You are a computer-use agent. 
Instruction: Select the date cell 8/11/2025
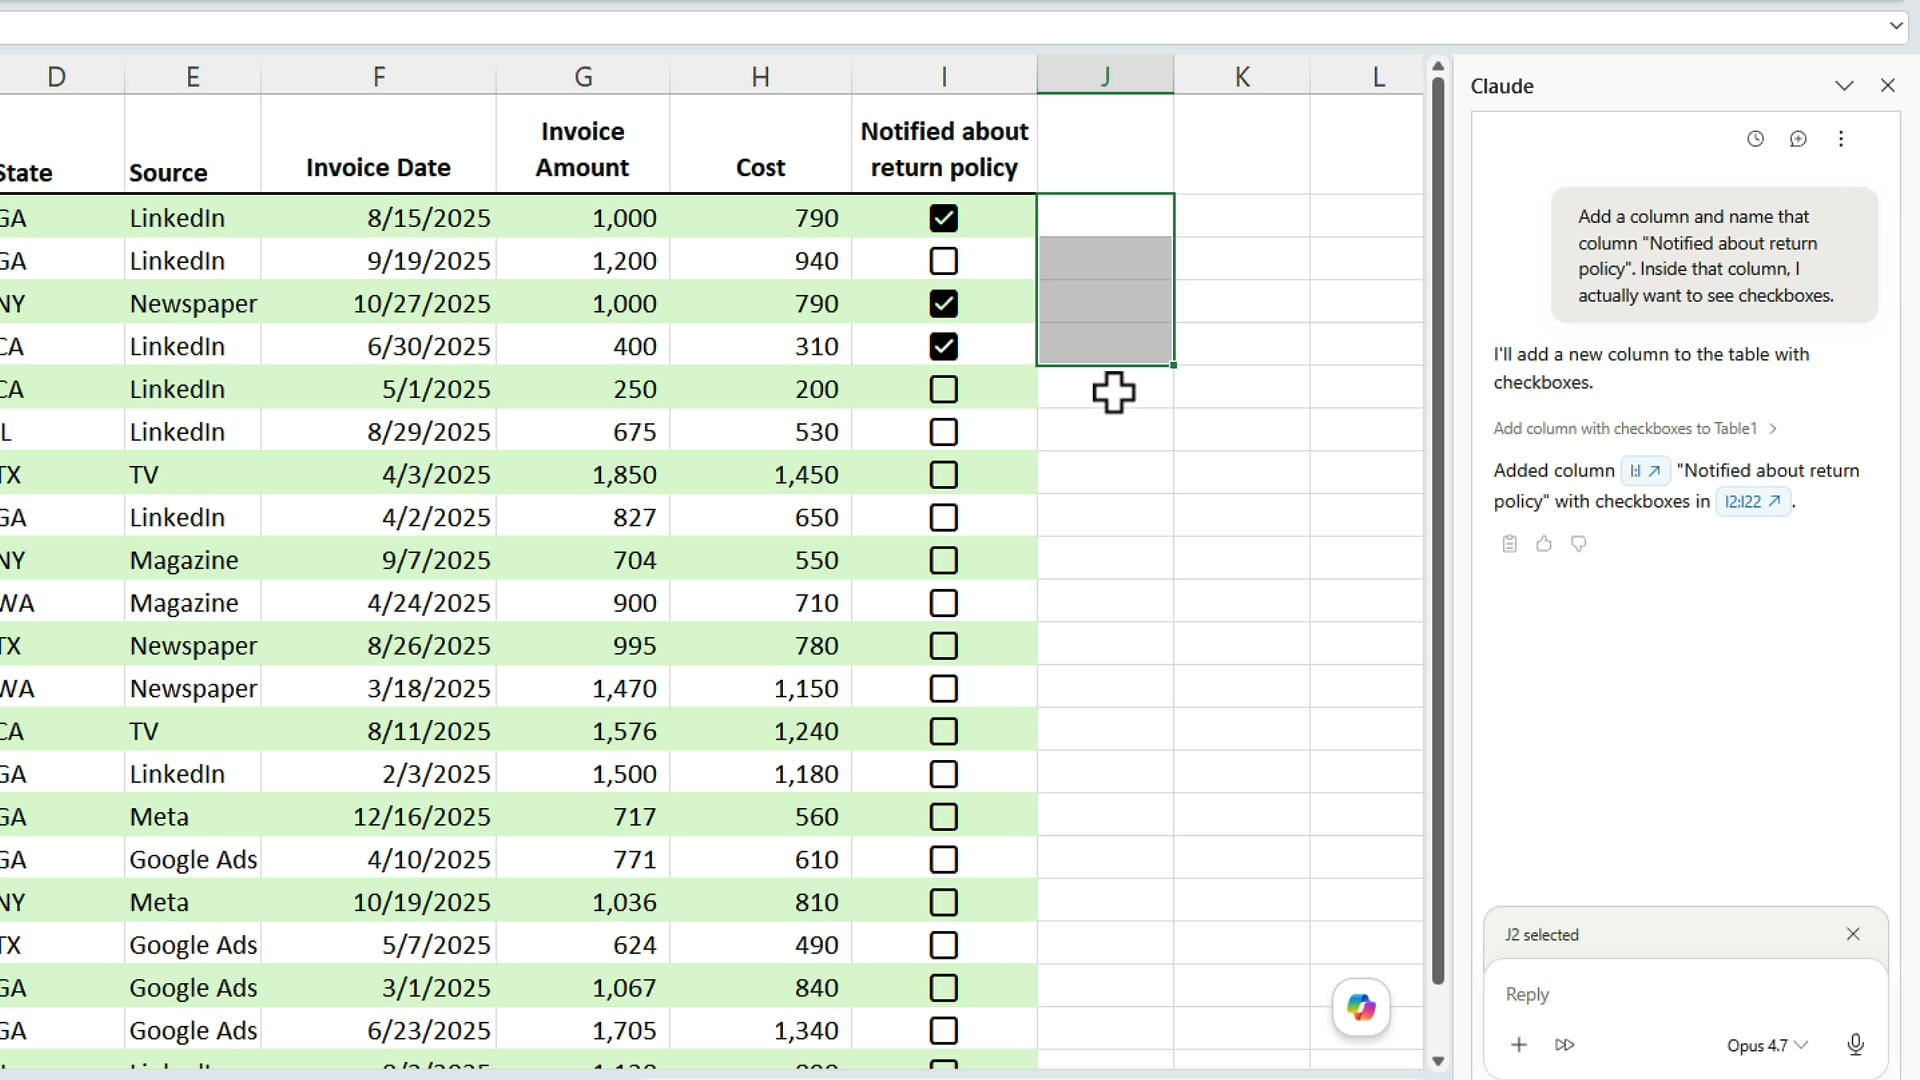coord(378,731)
